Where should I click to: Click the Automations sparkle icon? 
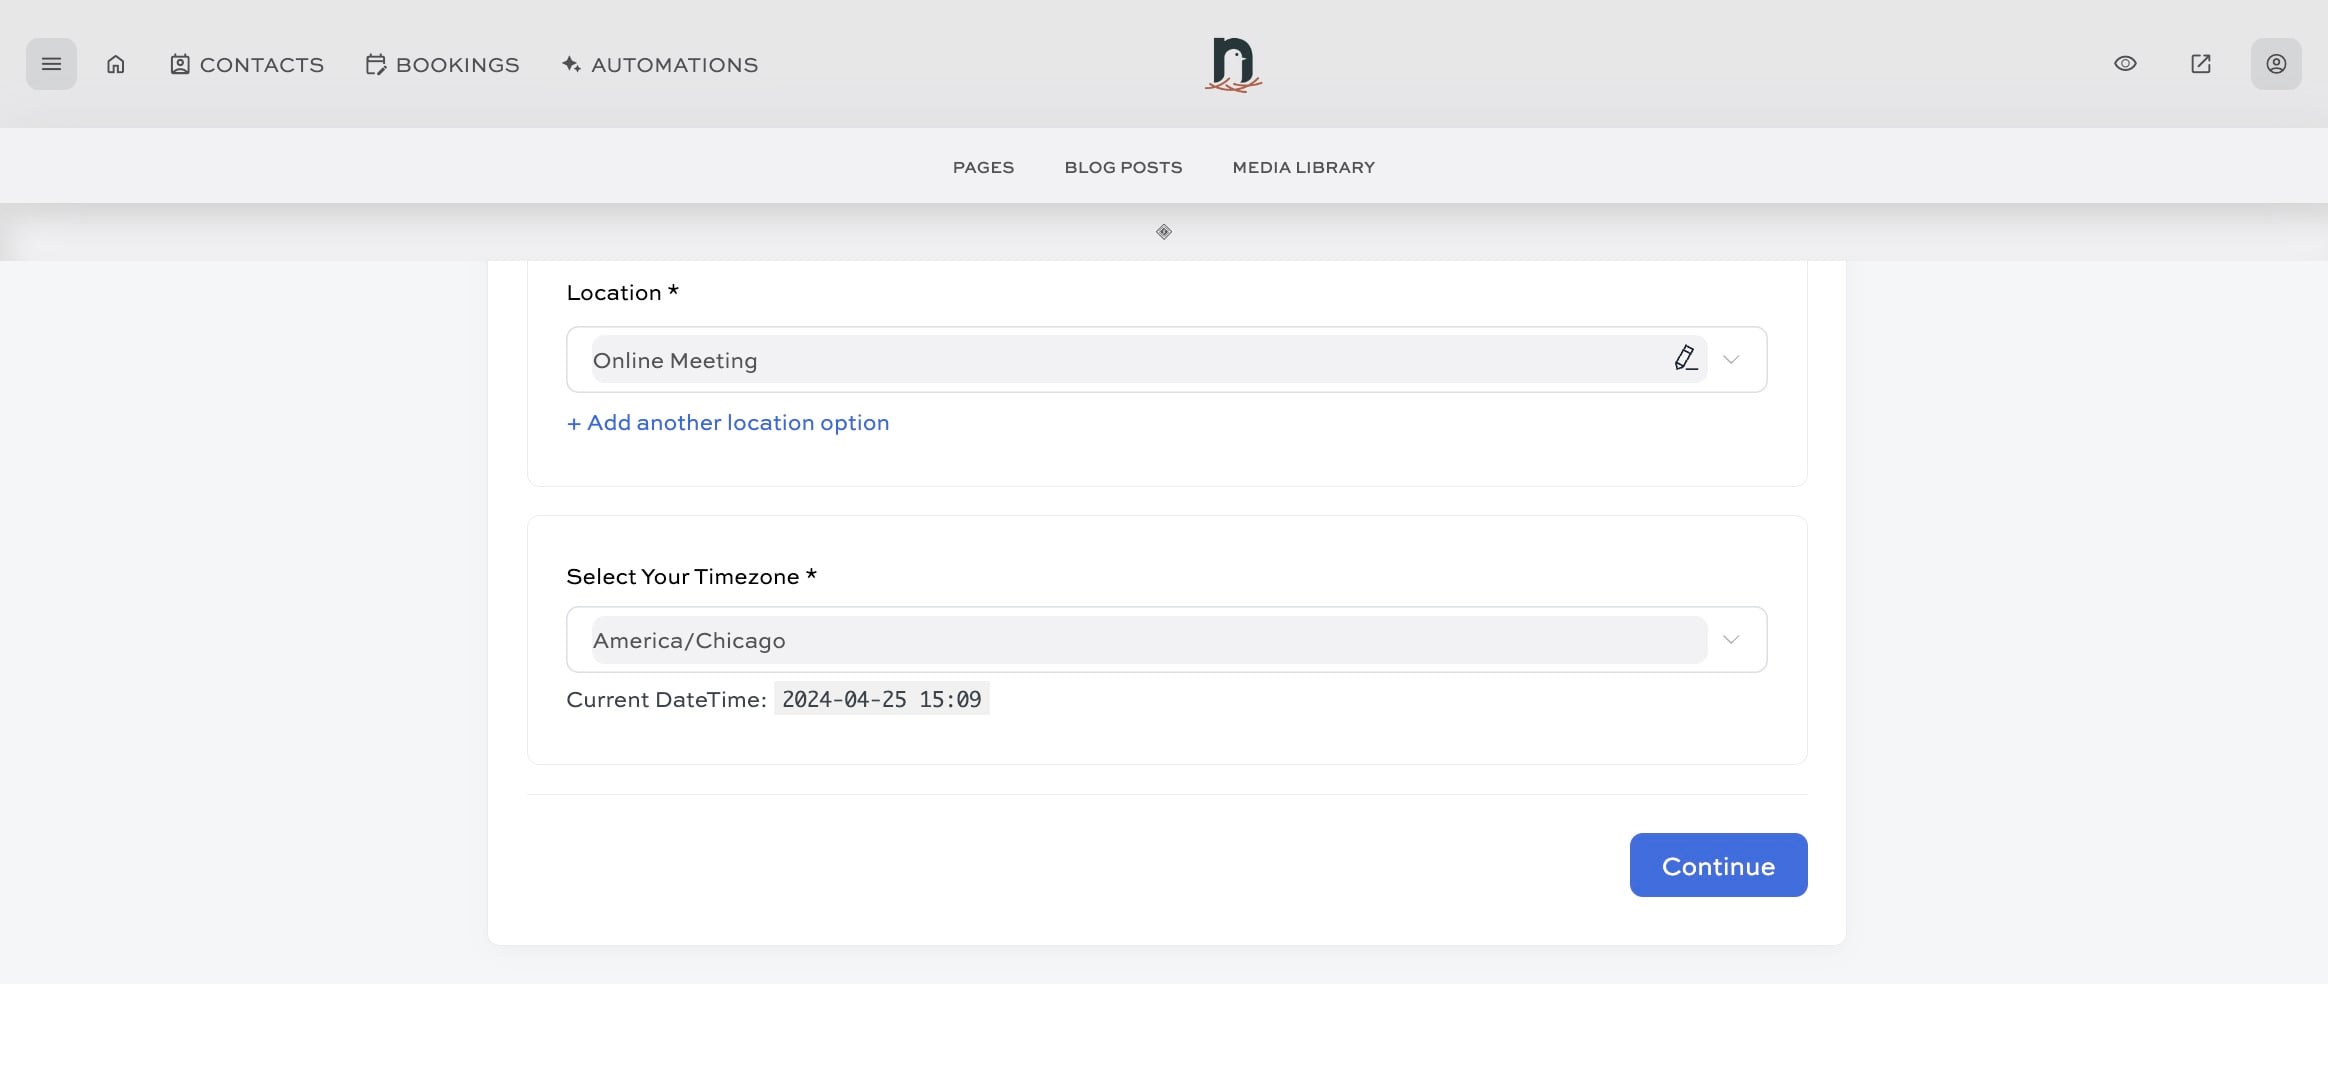pos(571,64)
